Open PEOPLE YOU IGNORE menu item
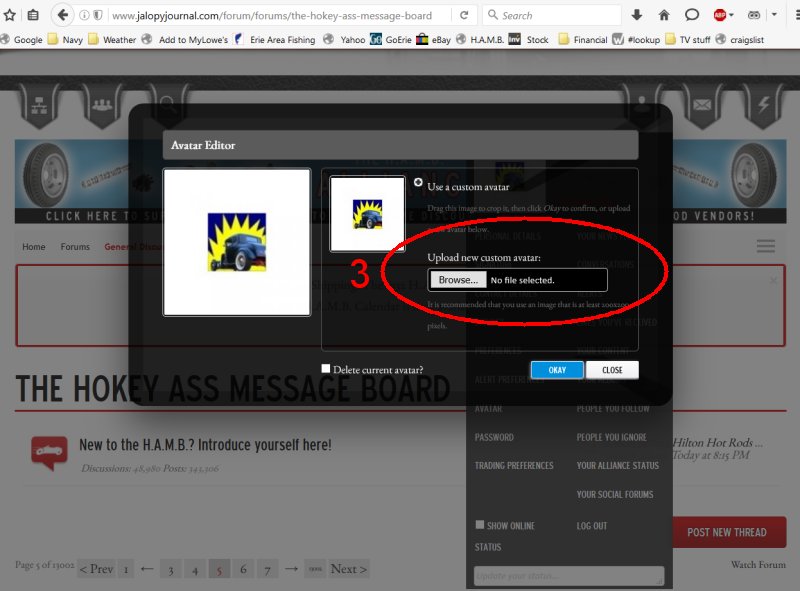 point(611,437)
